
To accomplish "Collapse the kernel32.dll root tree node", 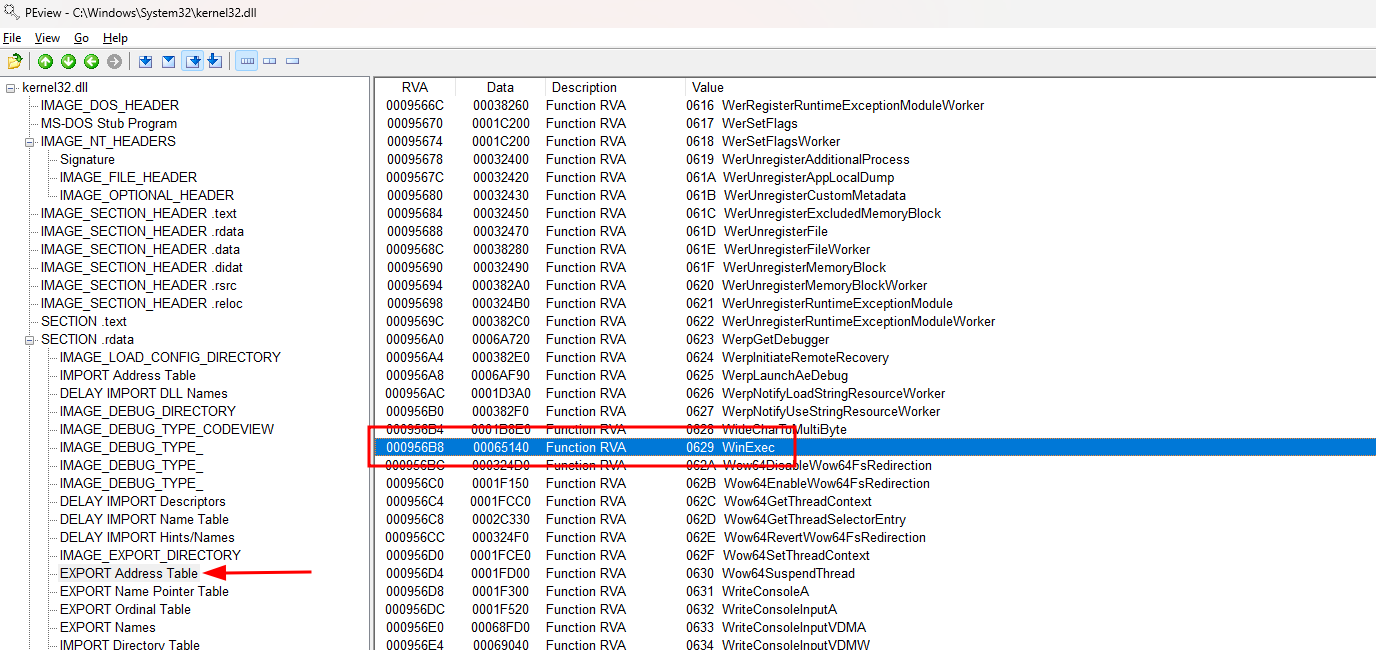I will point(11,88).
